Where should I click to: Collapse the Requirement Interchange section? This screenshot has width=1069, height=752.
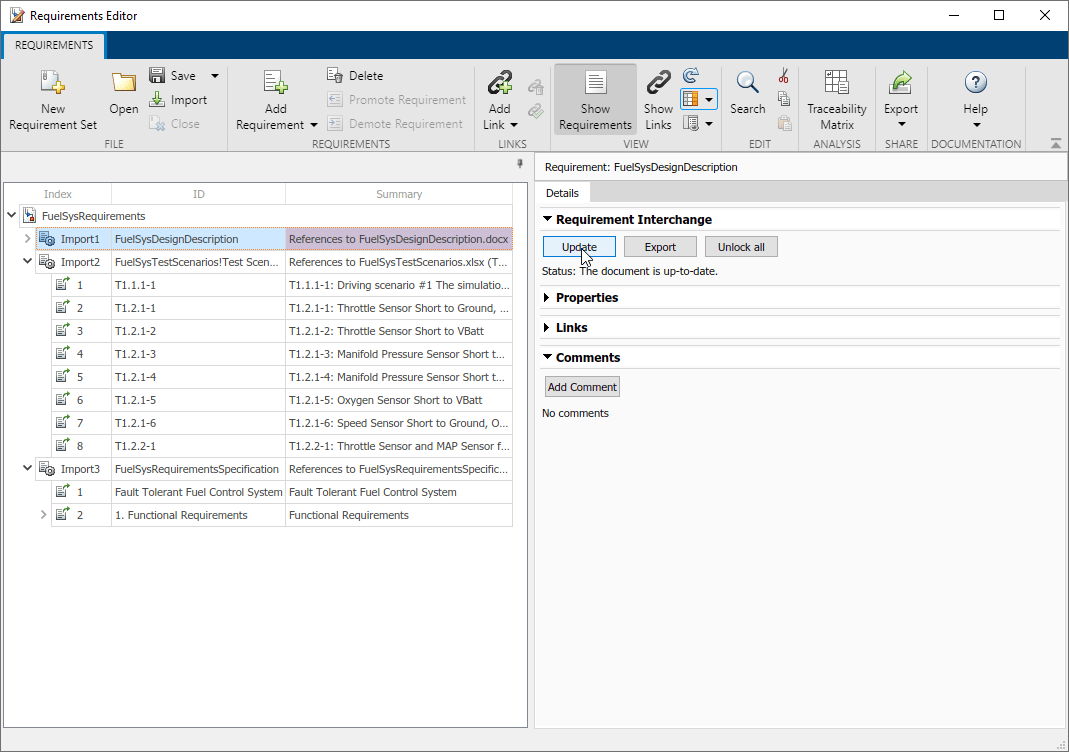pos(548,220)
